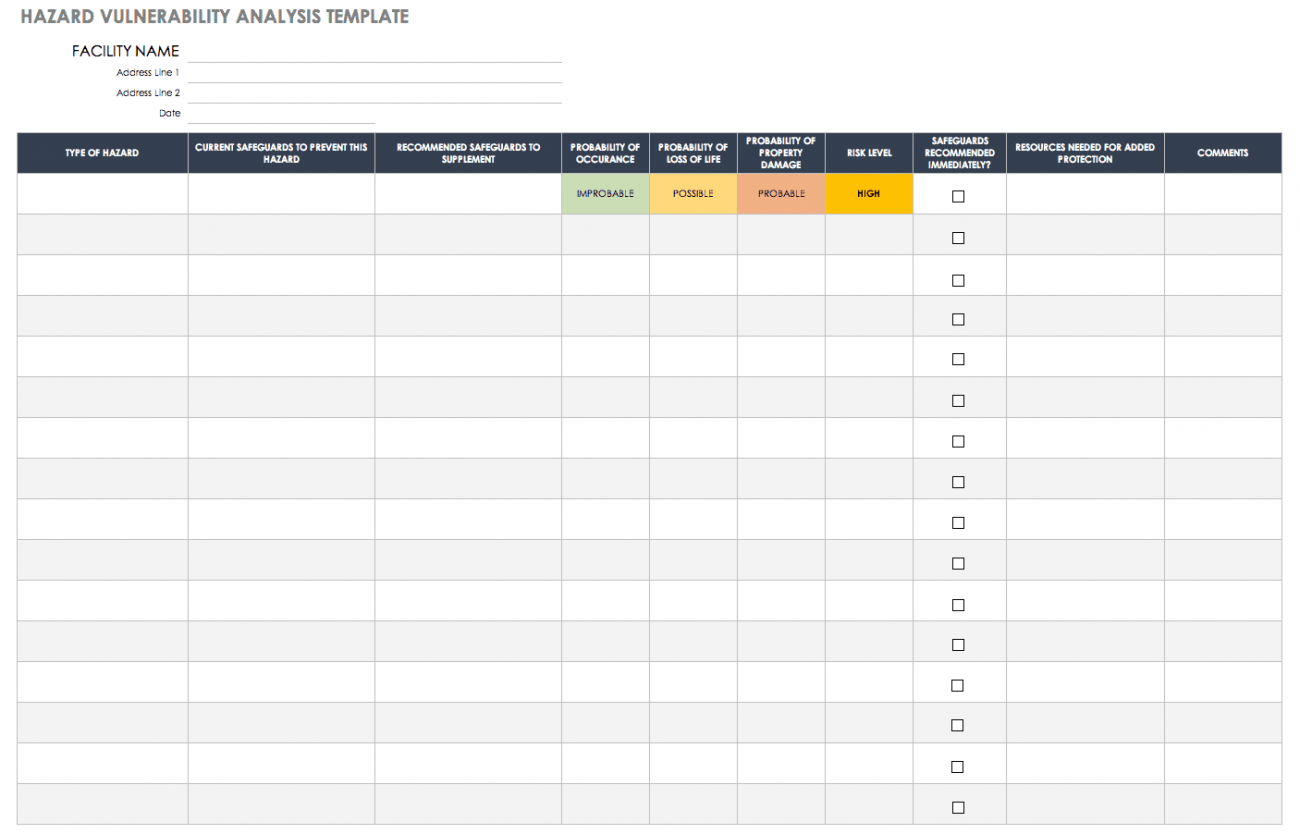The image size is (1300, 834).
Task: Click the Facility Name input line
Action: click(x=374, y=52)
